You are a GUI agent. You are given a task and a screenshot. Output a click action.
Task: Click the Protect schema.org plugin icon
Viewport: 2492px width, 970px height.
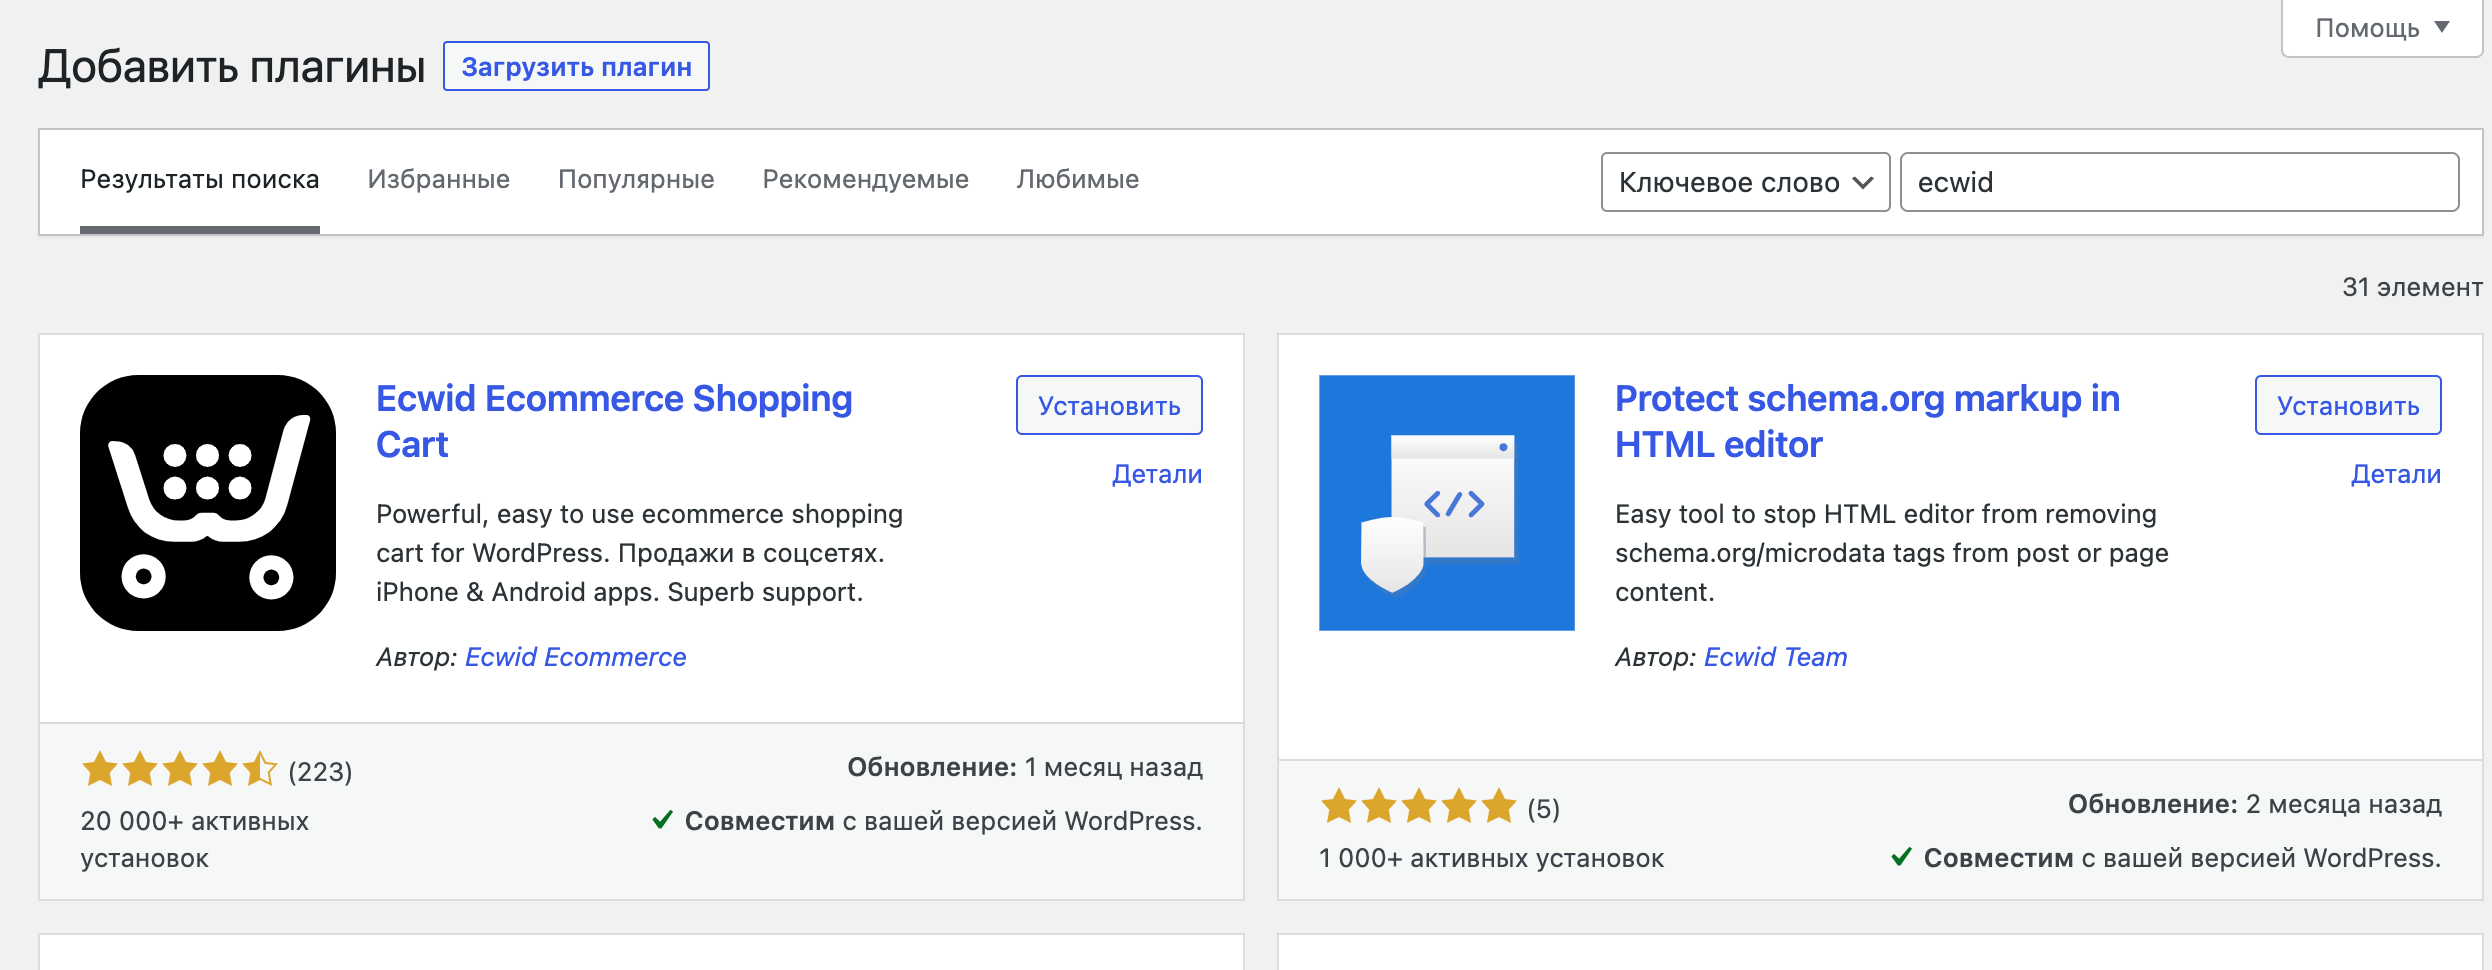(x=1447, y=503)
